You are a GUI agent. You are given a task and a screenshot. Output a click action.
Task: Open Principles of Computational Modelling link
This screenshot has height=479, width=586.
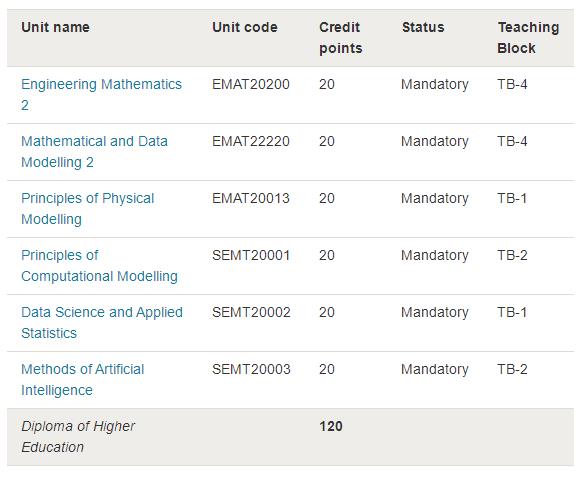[99, 266]
